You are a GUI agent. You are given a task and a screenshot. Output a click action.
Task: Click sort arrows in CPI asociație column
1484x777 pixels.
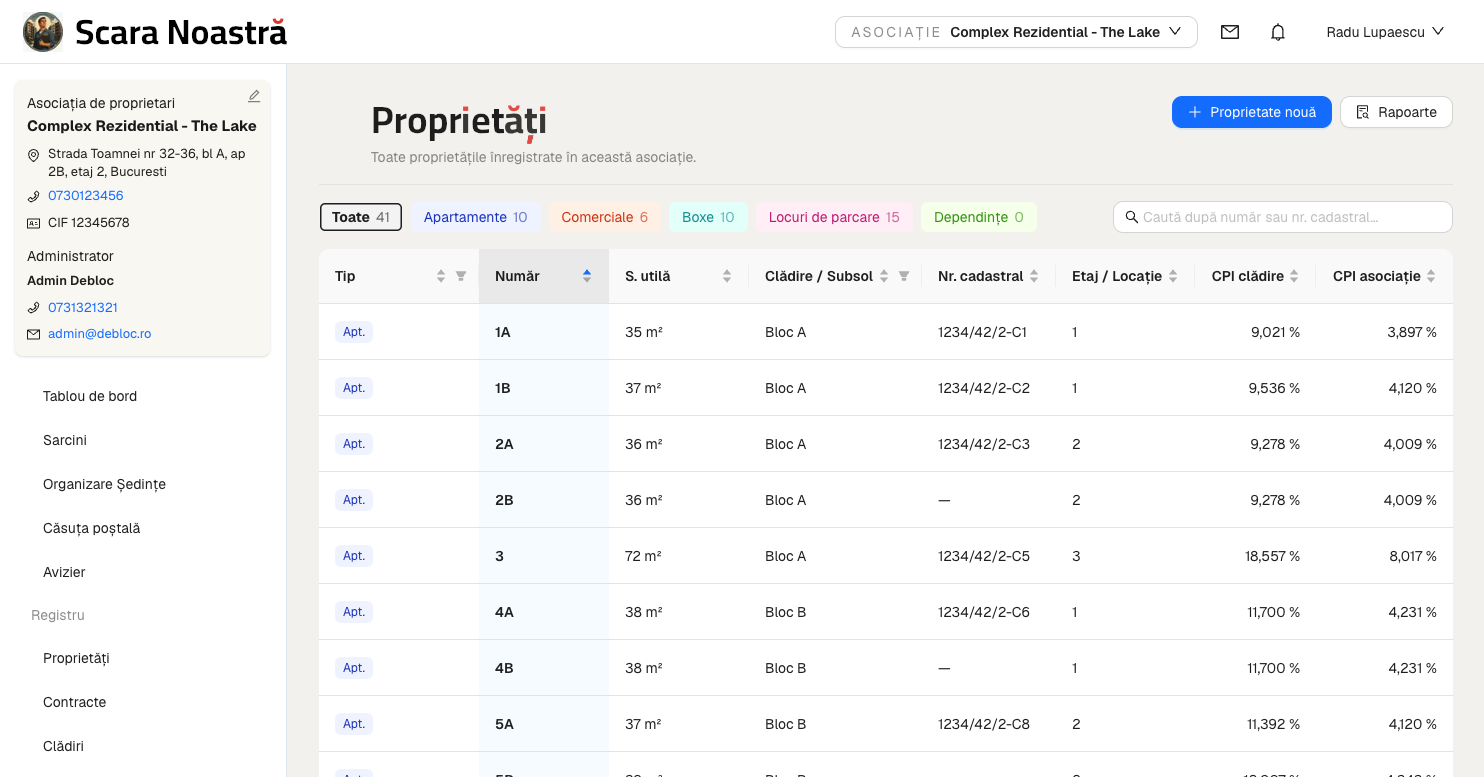click(1431, 276)
